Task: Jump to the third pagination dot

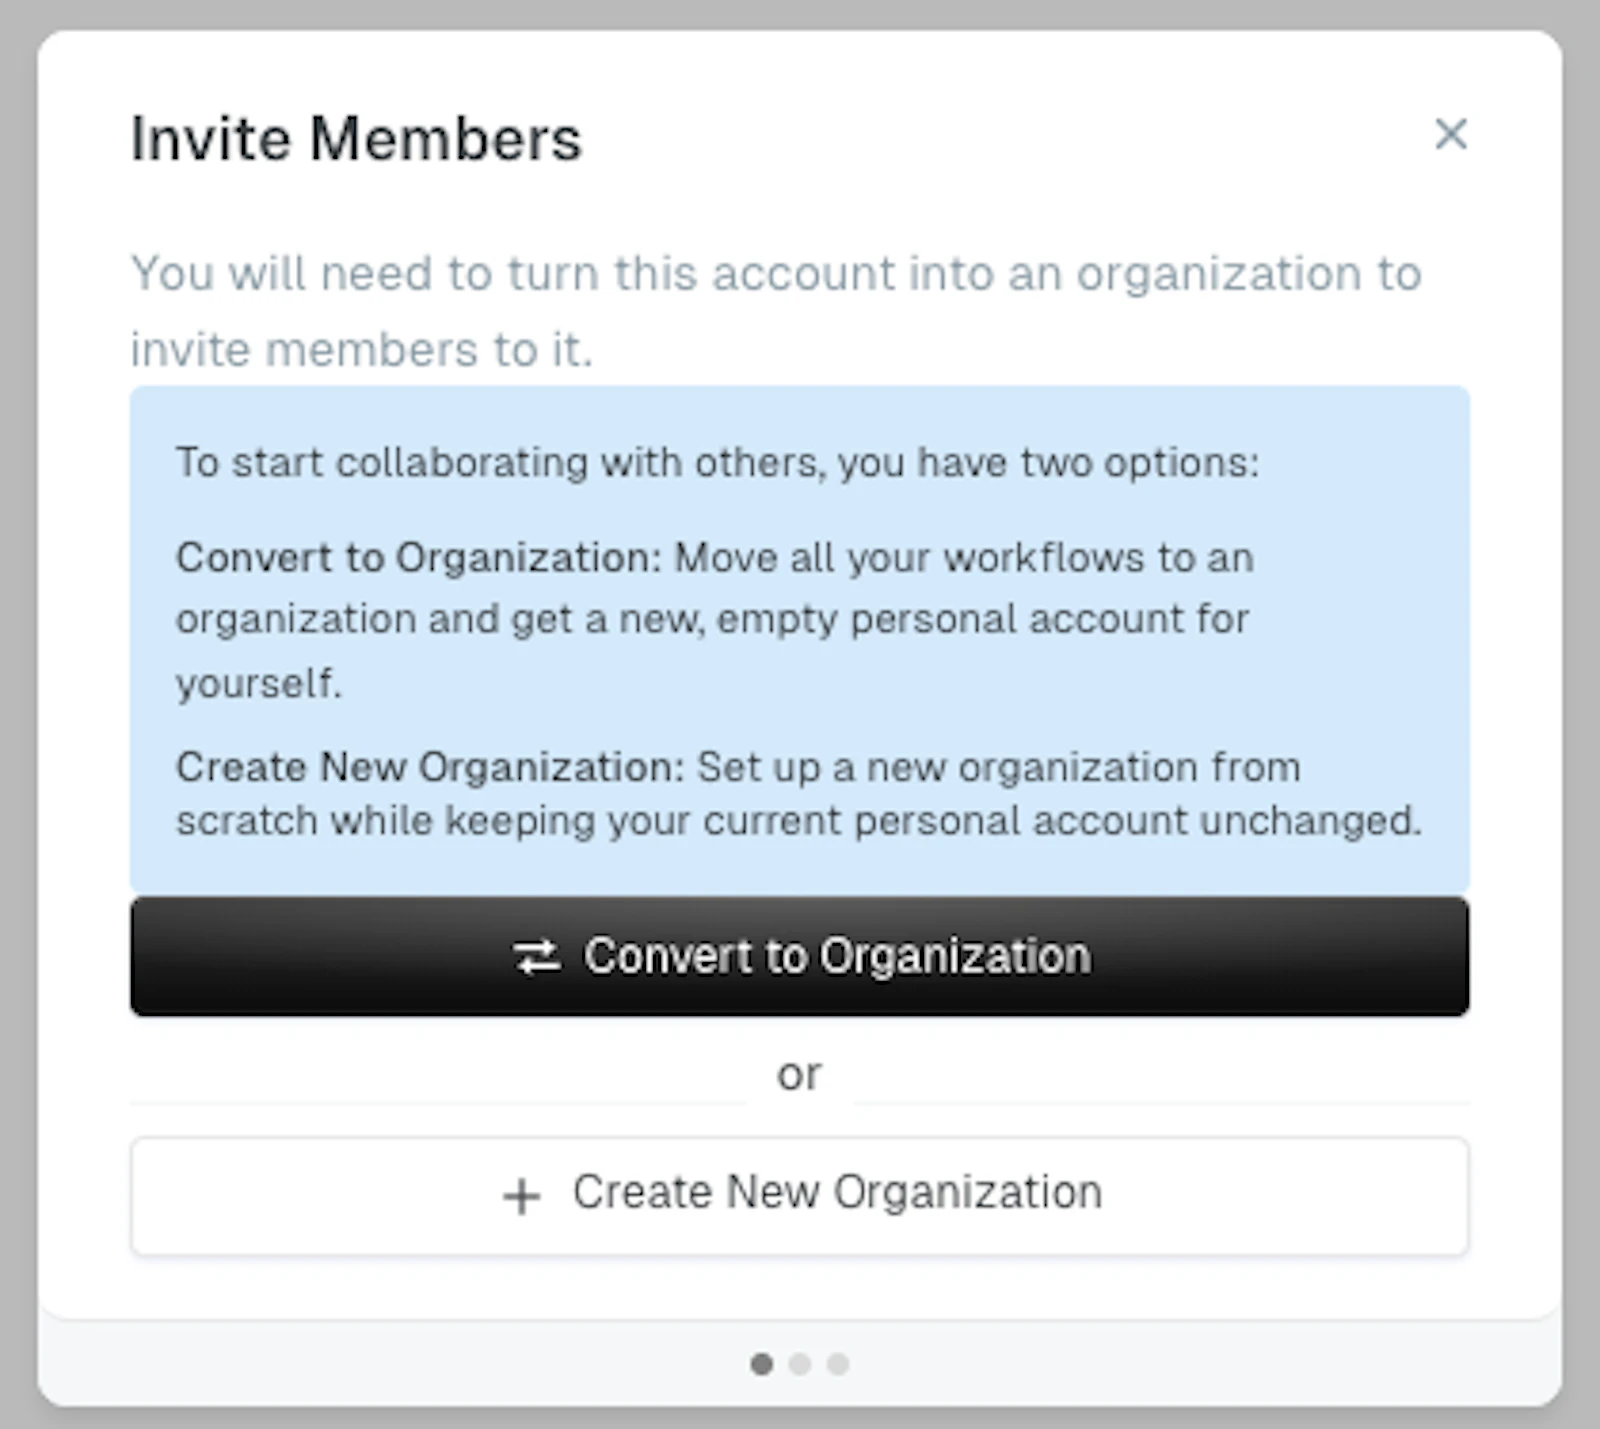Action: point(838,1364)
